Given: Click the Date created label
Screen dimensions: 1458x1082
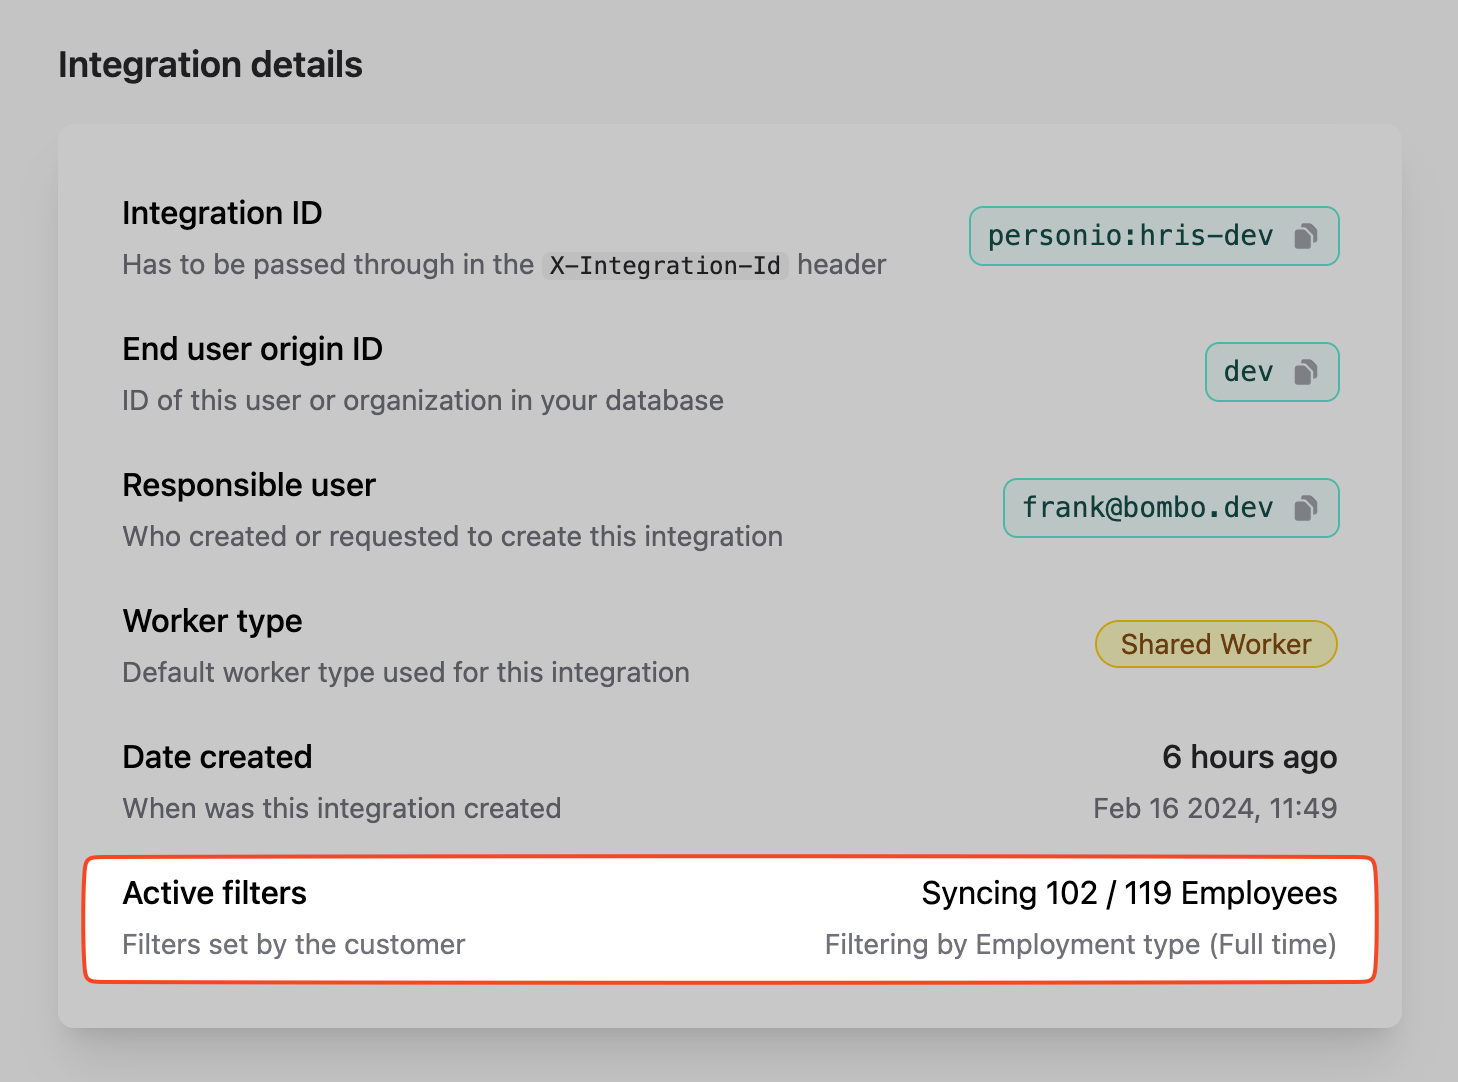Looking at the screenshot, I should [217, 757].
